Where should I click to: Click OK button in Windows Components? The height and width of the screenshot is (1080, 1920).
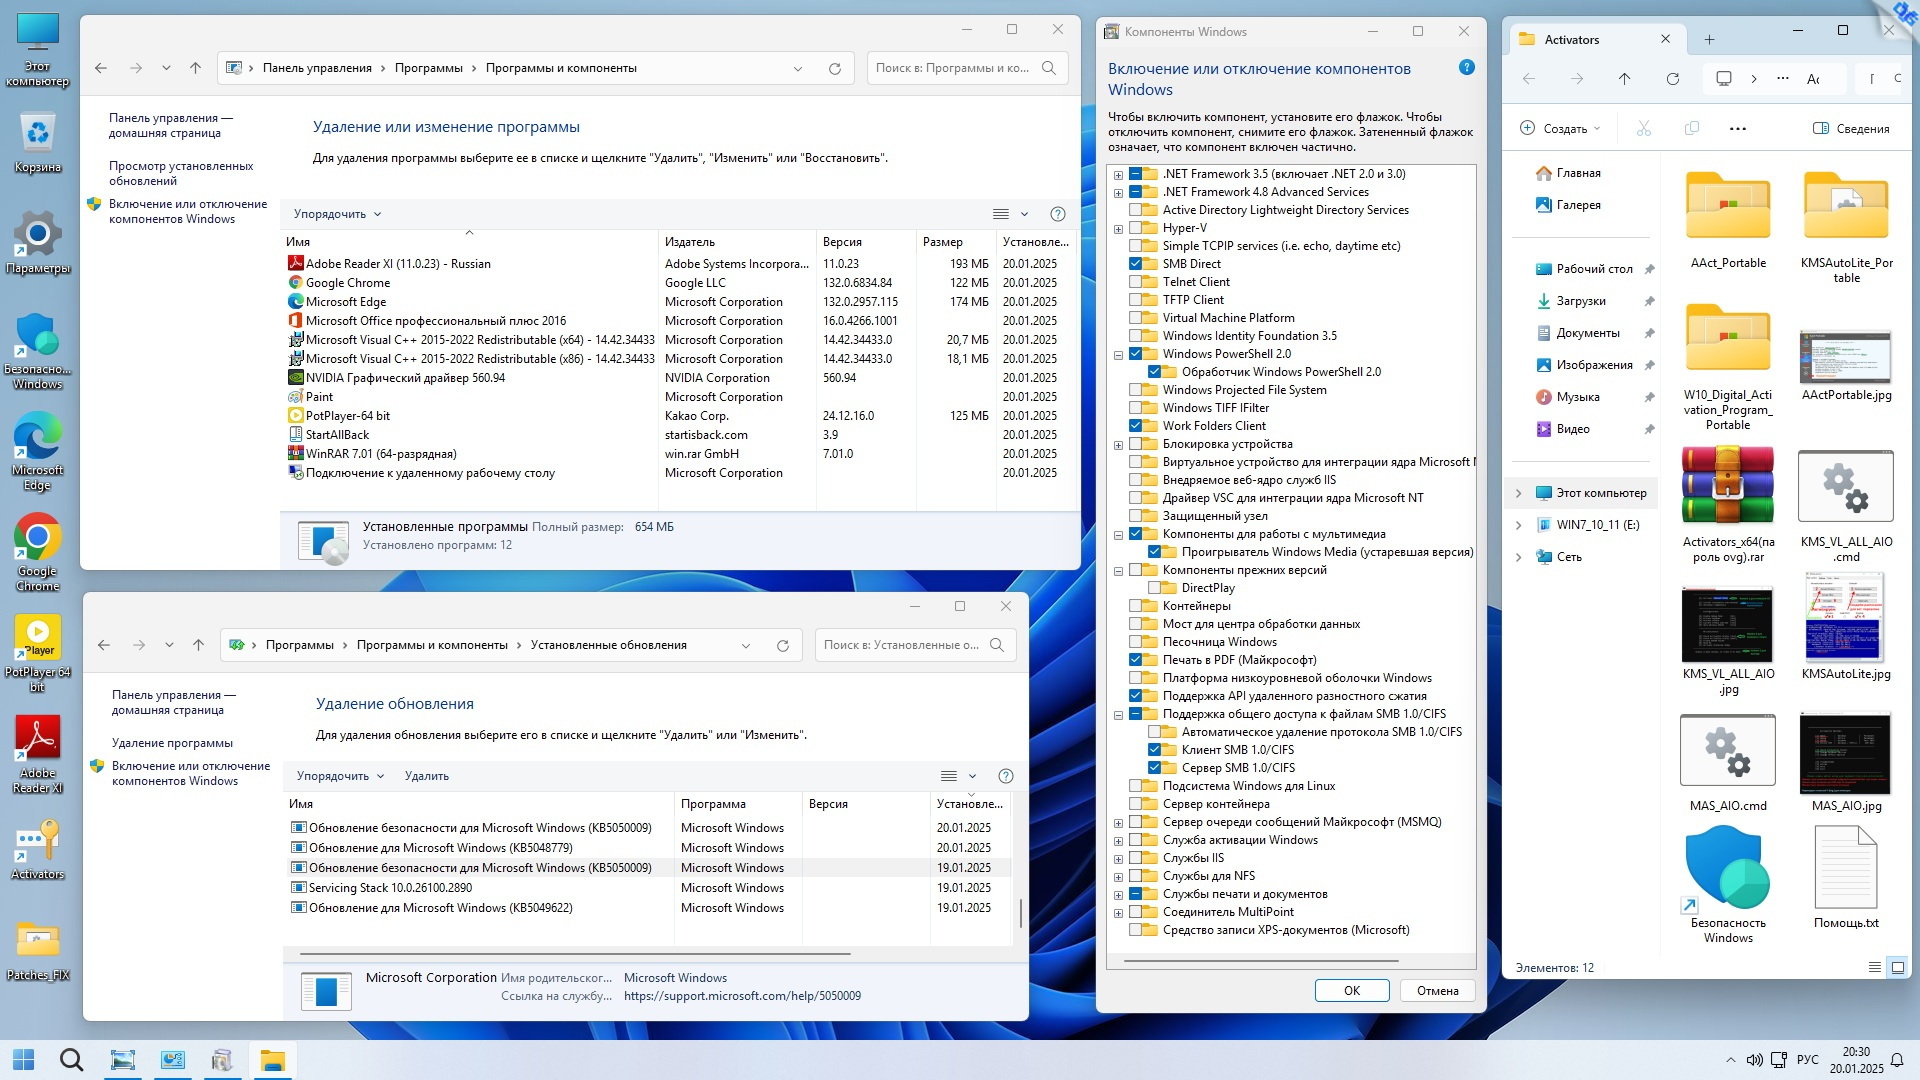tap(1351, 990)
